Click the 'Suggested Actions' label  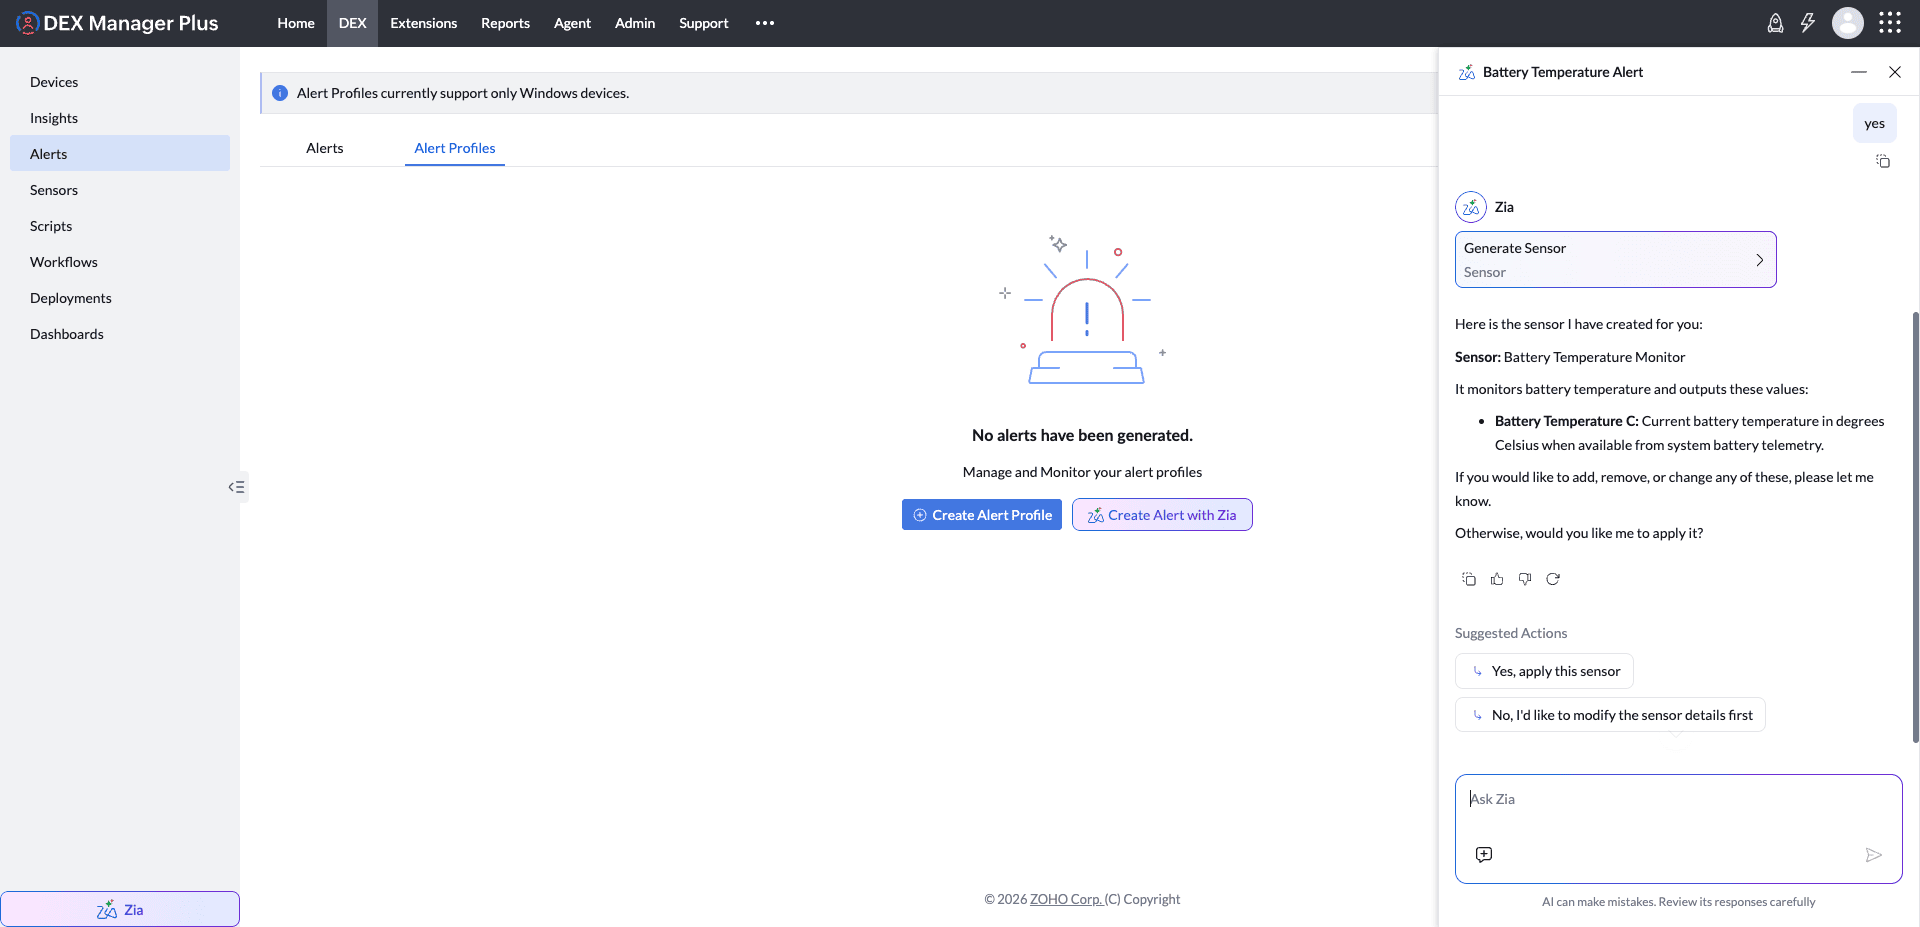1511,633
